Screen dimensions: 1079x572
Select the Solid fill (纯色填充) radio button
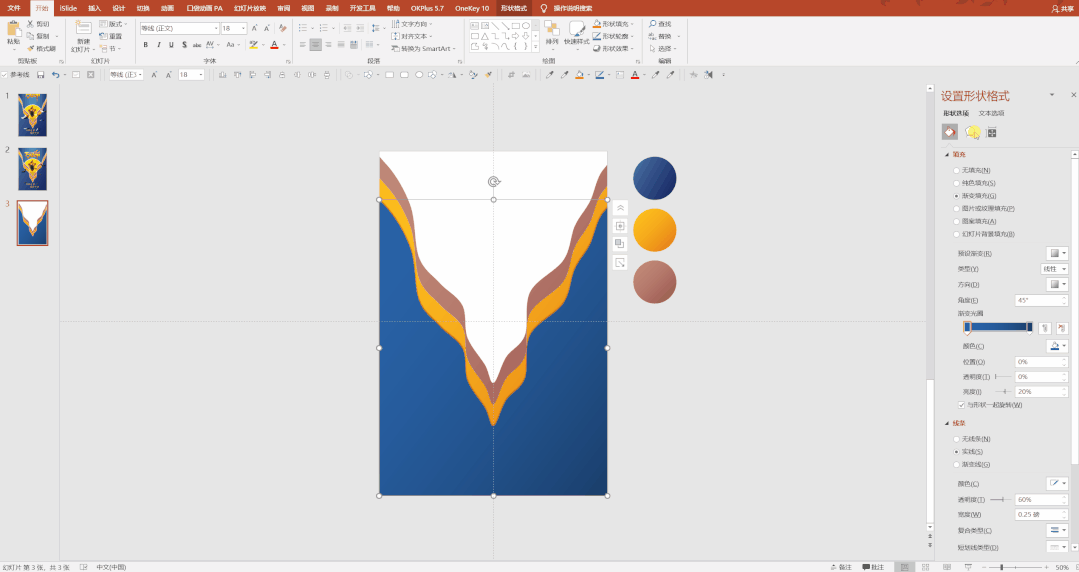[x=957, y=183]
